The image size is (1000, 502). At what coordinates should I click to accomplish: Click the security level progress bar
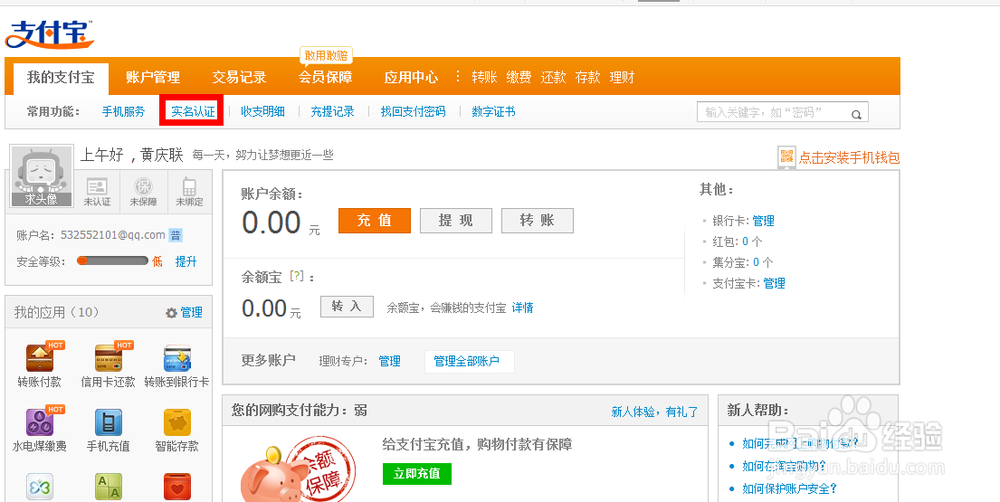point(113,261)
